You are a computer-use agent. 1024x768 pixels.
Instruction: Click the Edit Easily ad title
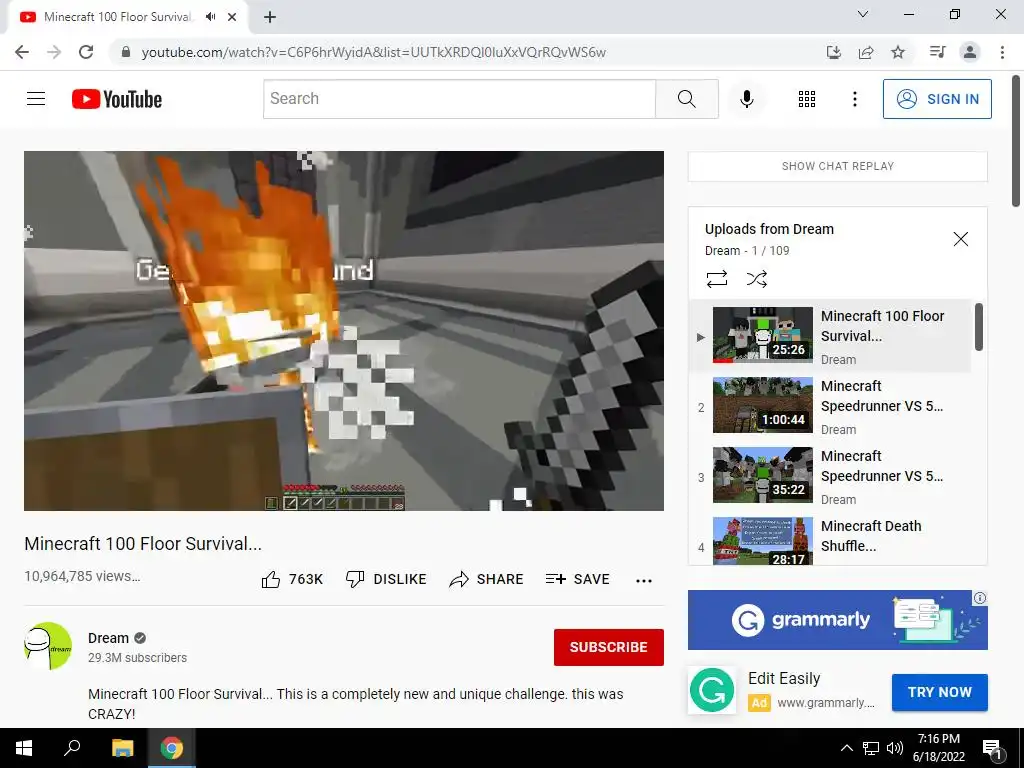click(x=784, y=679)
